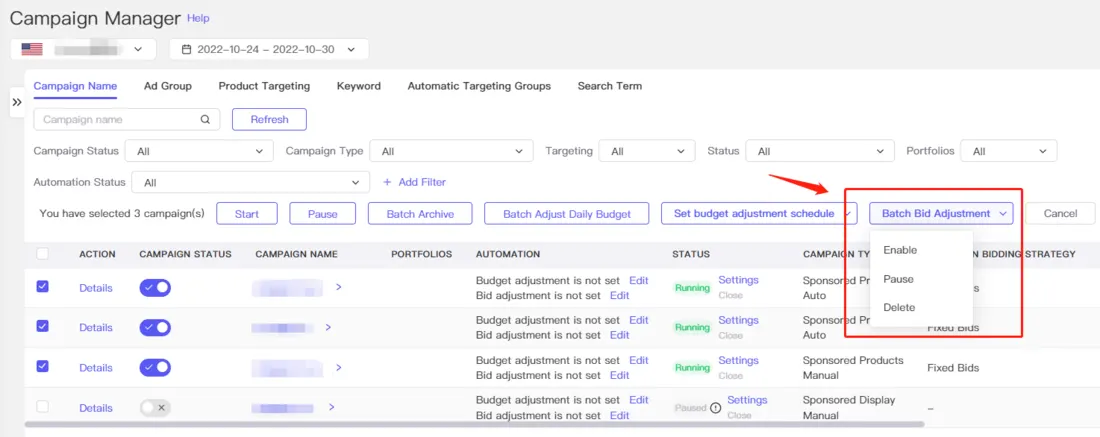1100x437 pixels.
Task: Click Batch Adjust Daily Budget button
Action: point(567,213)
